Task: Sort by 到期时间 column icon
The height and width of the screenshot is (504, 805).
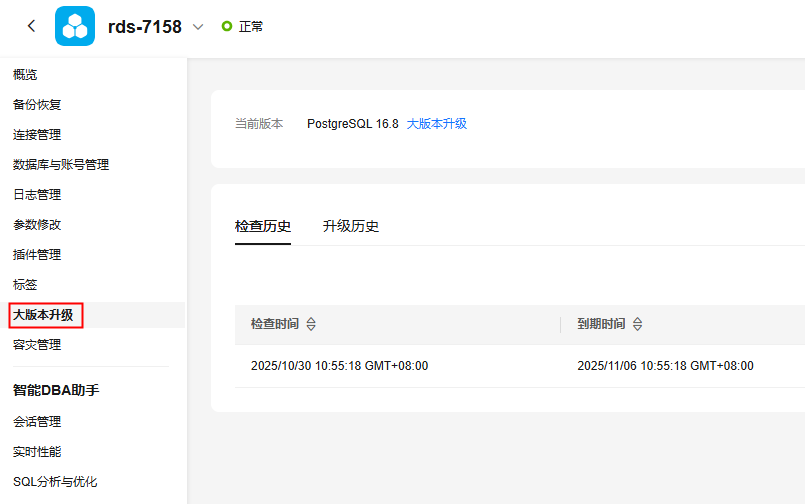Action: [x=638, y=325]
